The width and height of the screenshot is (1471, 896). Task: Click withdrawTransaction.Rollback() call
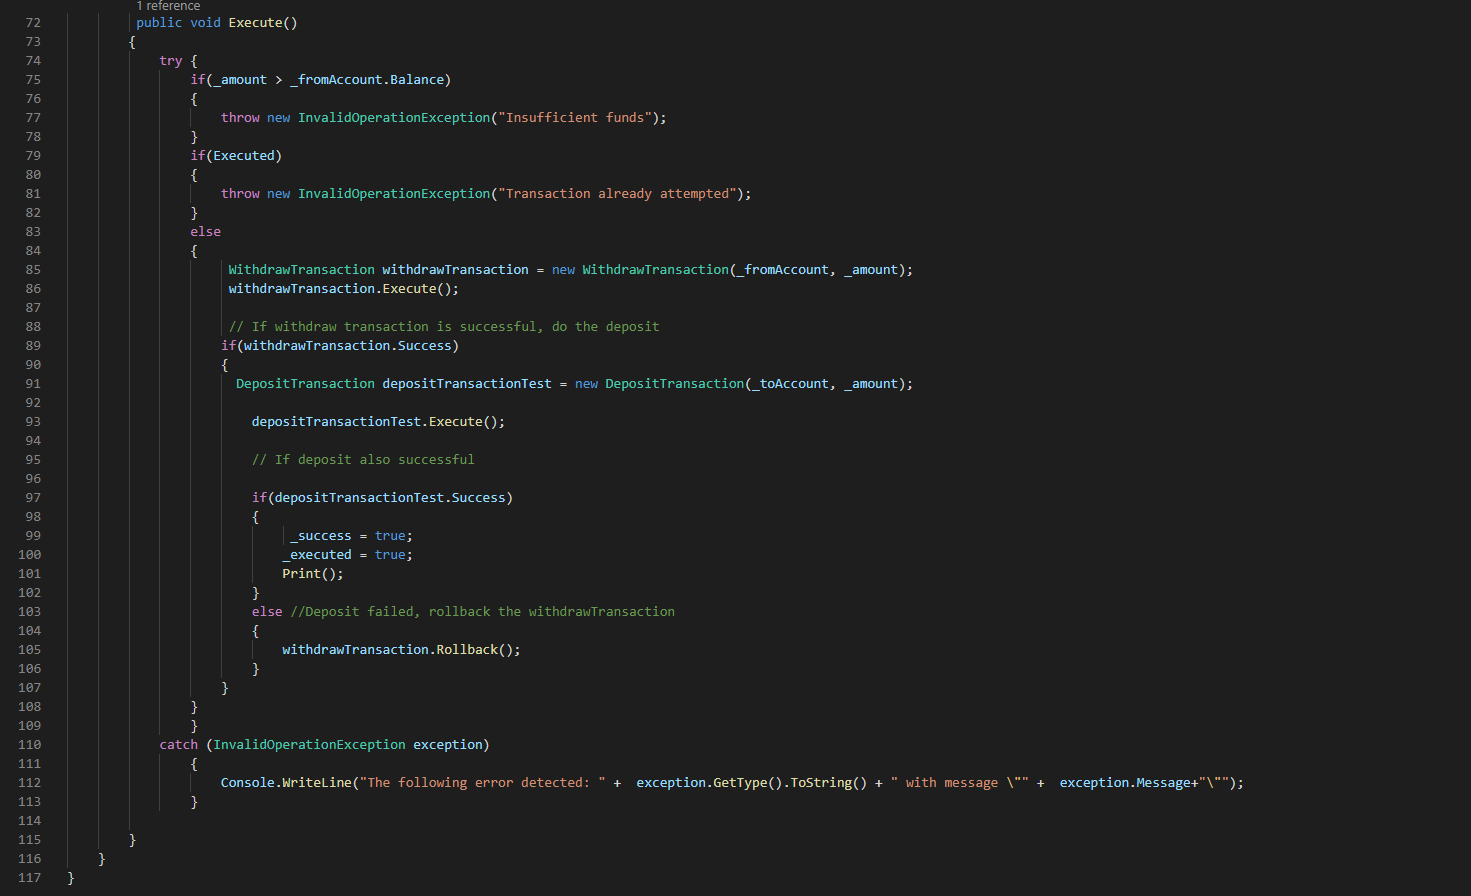coord(401,649)
